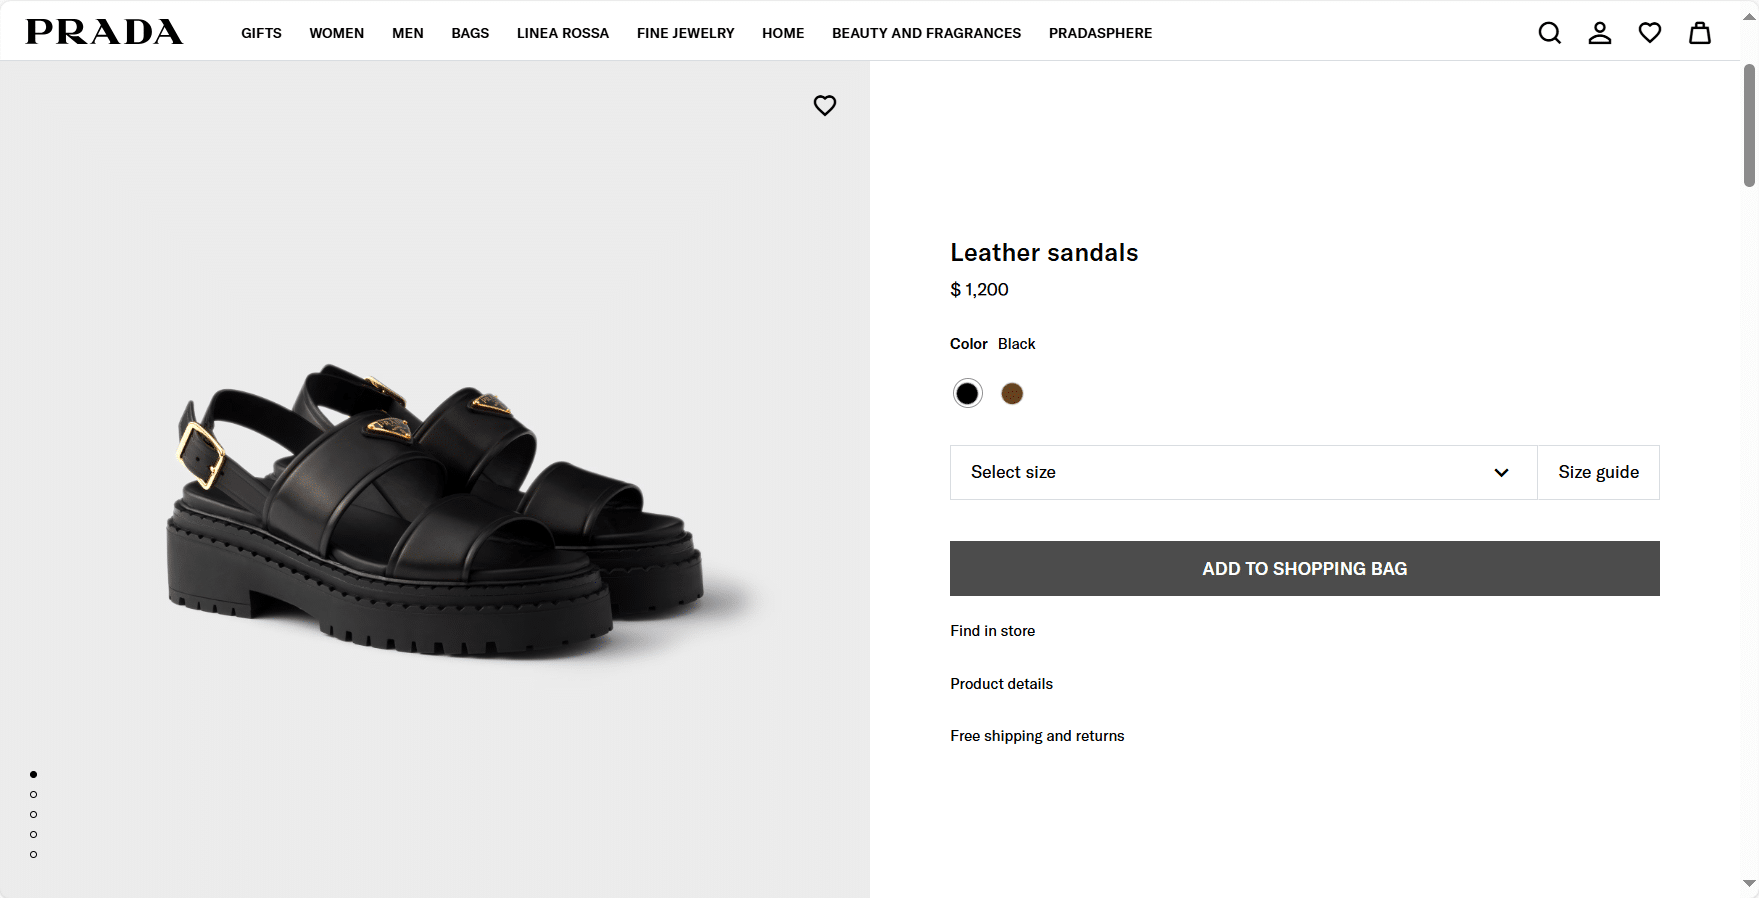Click scrollbar up arrow
This screenshot has width=1759, height=898.
(x=1749, y=17)
